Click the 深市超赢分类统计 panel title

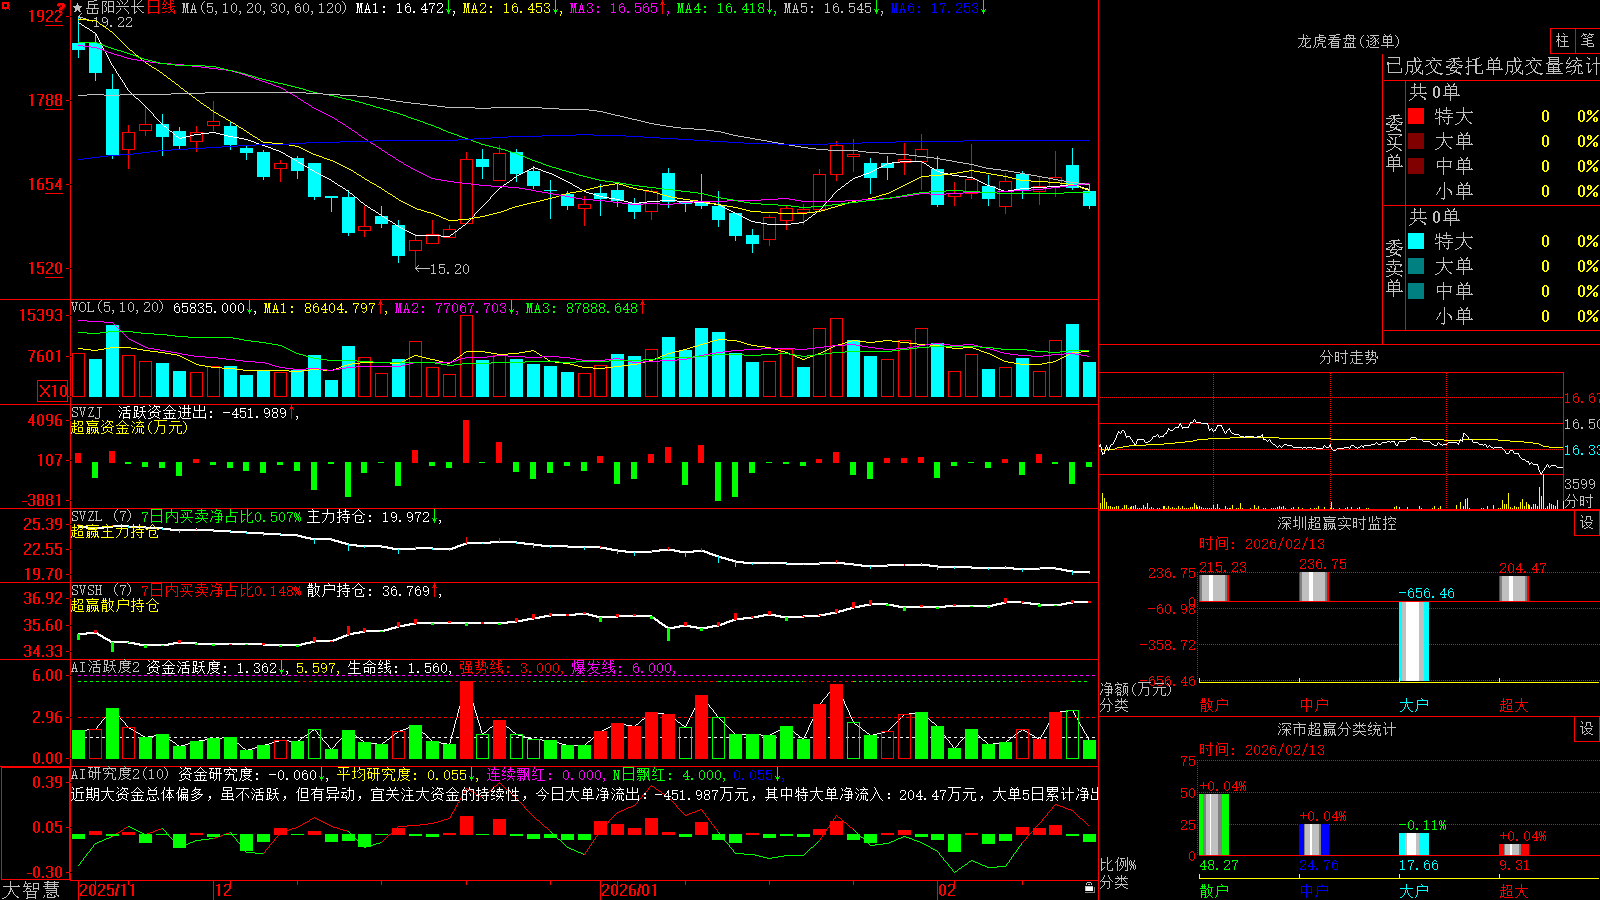tap(1337, 729)
